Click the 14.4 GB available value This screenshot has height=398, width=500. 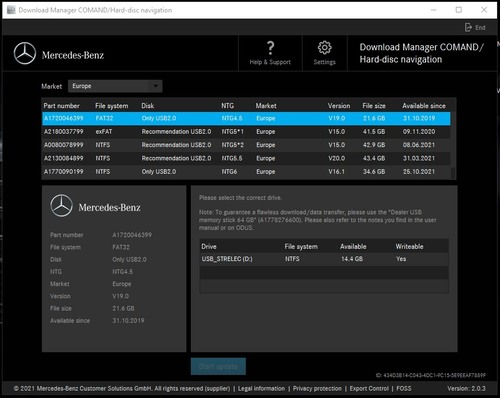coord(352,259)
